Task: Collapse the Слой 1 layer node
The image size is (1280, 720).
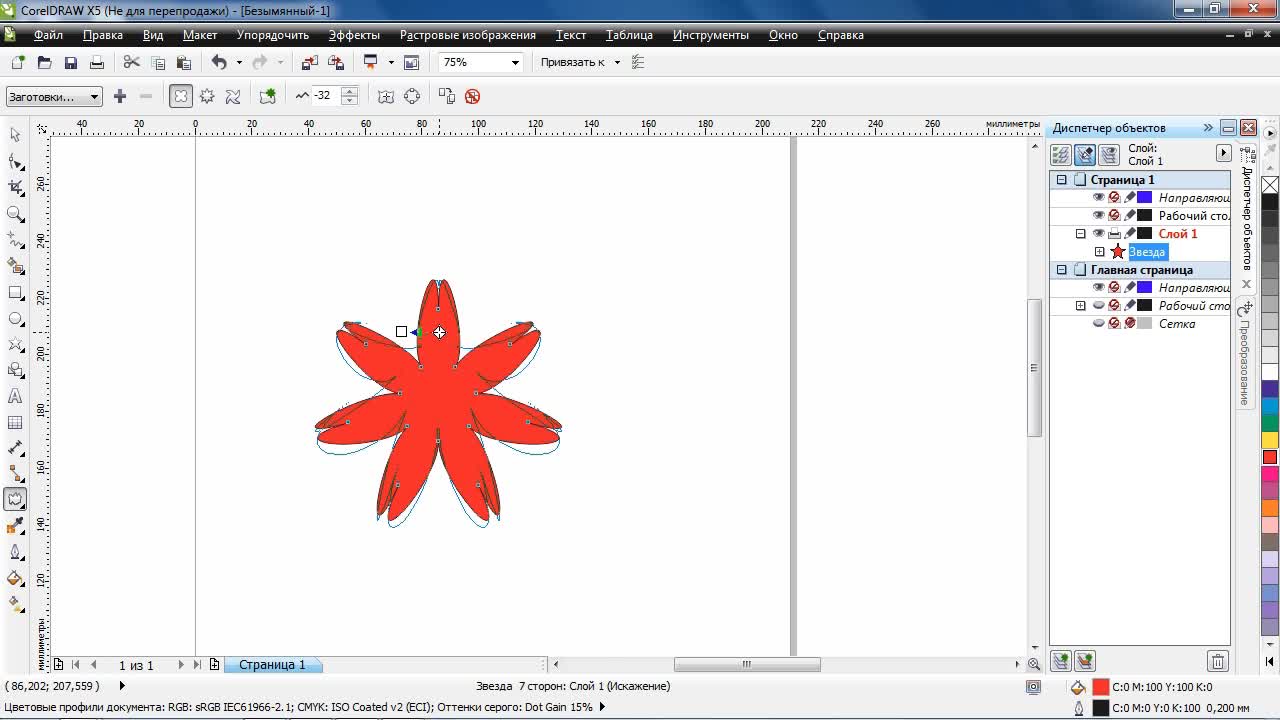Action: (x=1080, y=234)
